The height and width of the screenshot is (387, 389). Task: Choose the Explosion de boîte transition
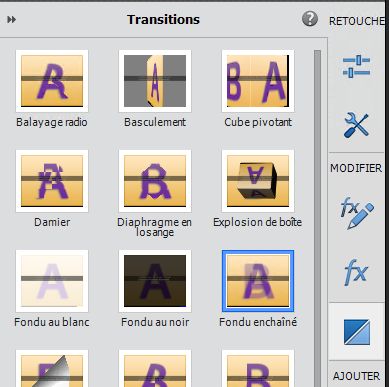pos(258,181)
